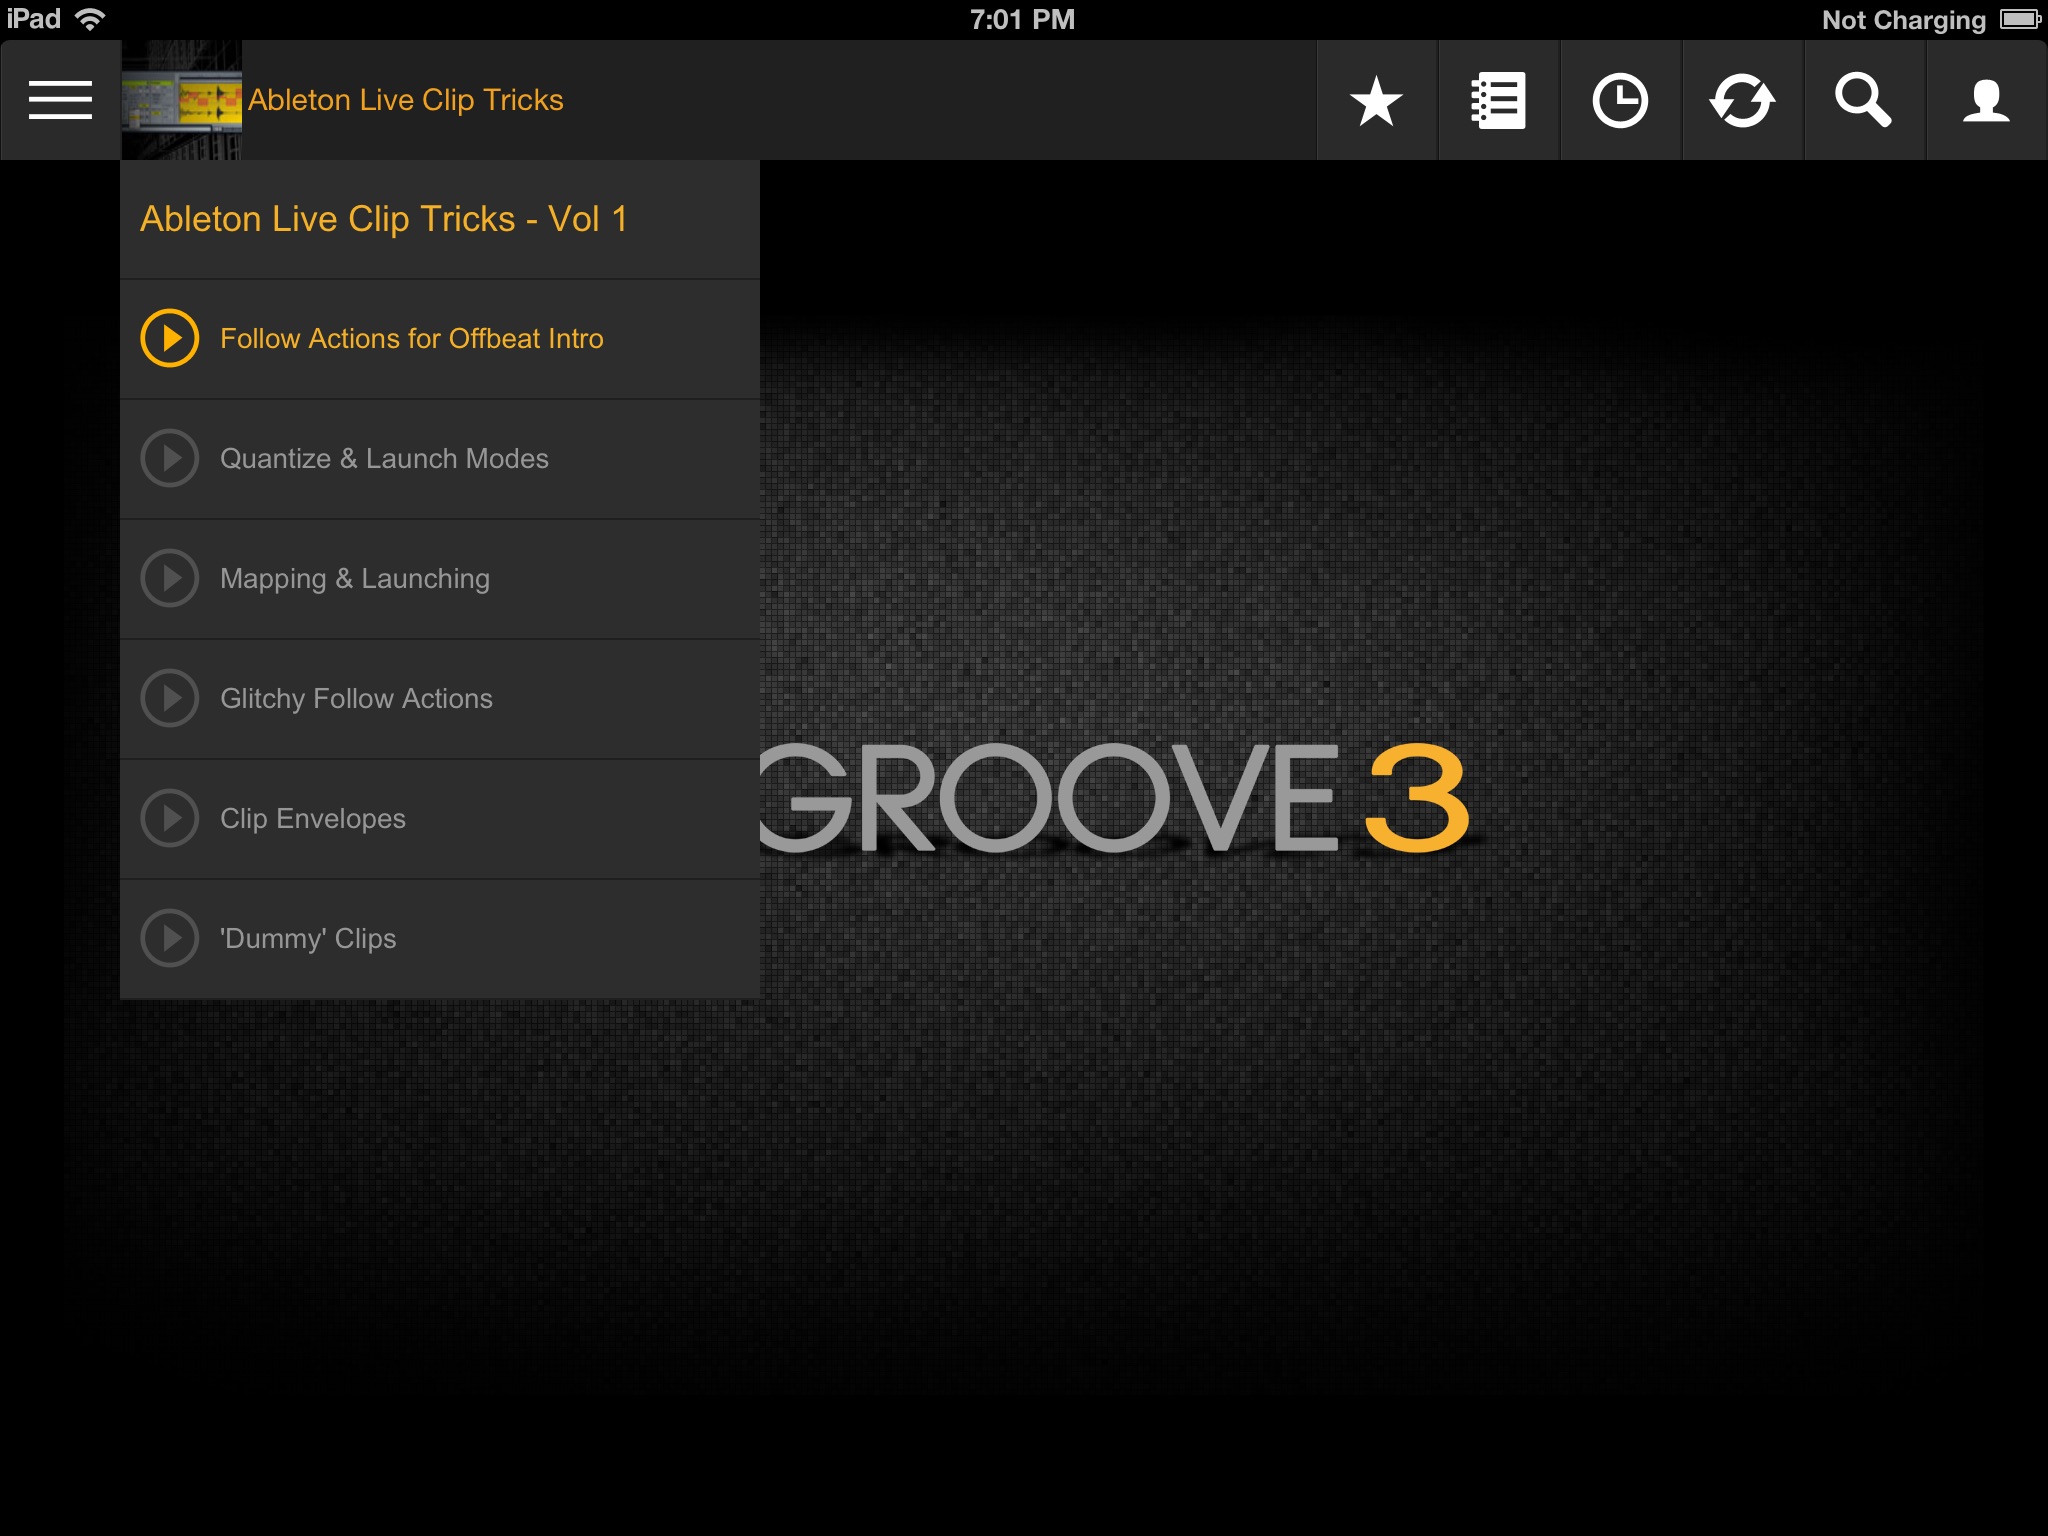This screenshot has height=1536, width=2048.
Task: Select 'Dummy' Clips text
Action: coord(308,939)
